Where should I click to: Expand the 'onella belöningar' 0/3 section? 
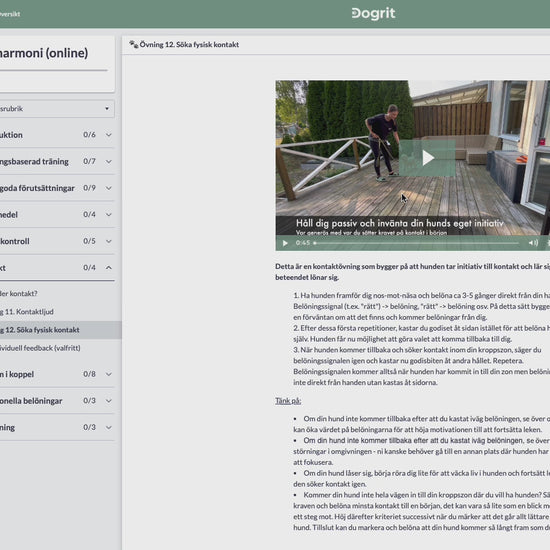56,401
